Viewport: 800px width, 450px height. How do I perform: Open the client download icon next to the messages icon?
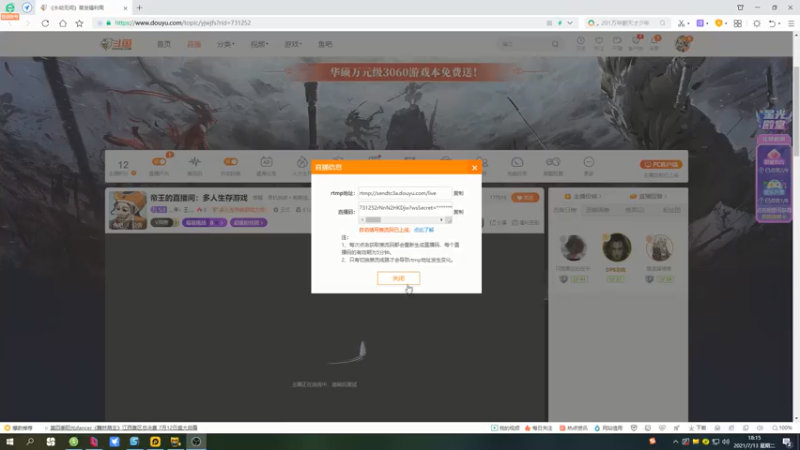point(617,43)
